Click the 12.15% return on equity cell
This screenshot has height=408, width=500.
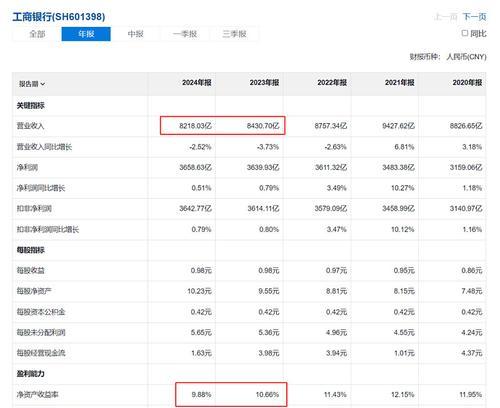(x=403, y=395)
